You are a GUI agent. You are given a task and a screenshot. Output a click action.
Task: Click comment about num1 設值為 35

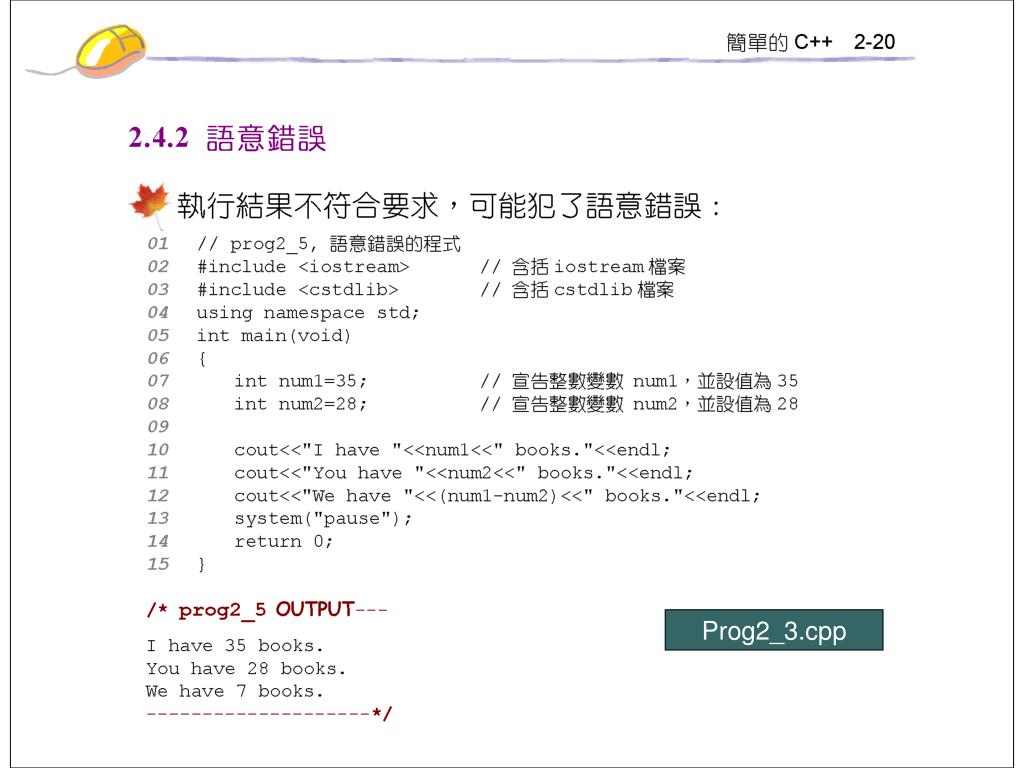pyautogui.click(x=639, y=381)
